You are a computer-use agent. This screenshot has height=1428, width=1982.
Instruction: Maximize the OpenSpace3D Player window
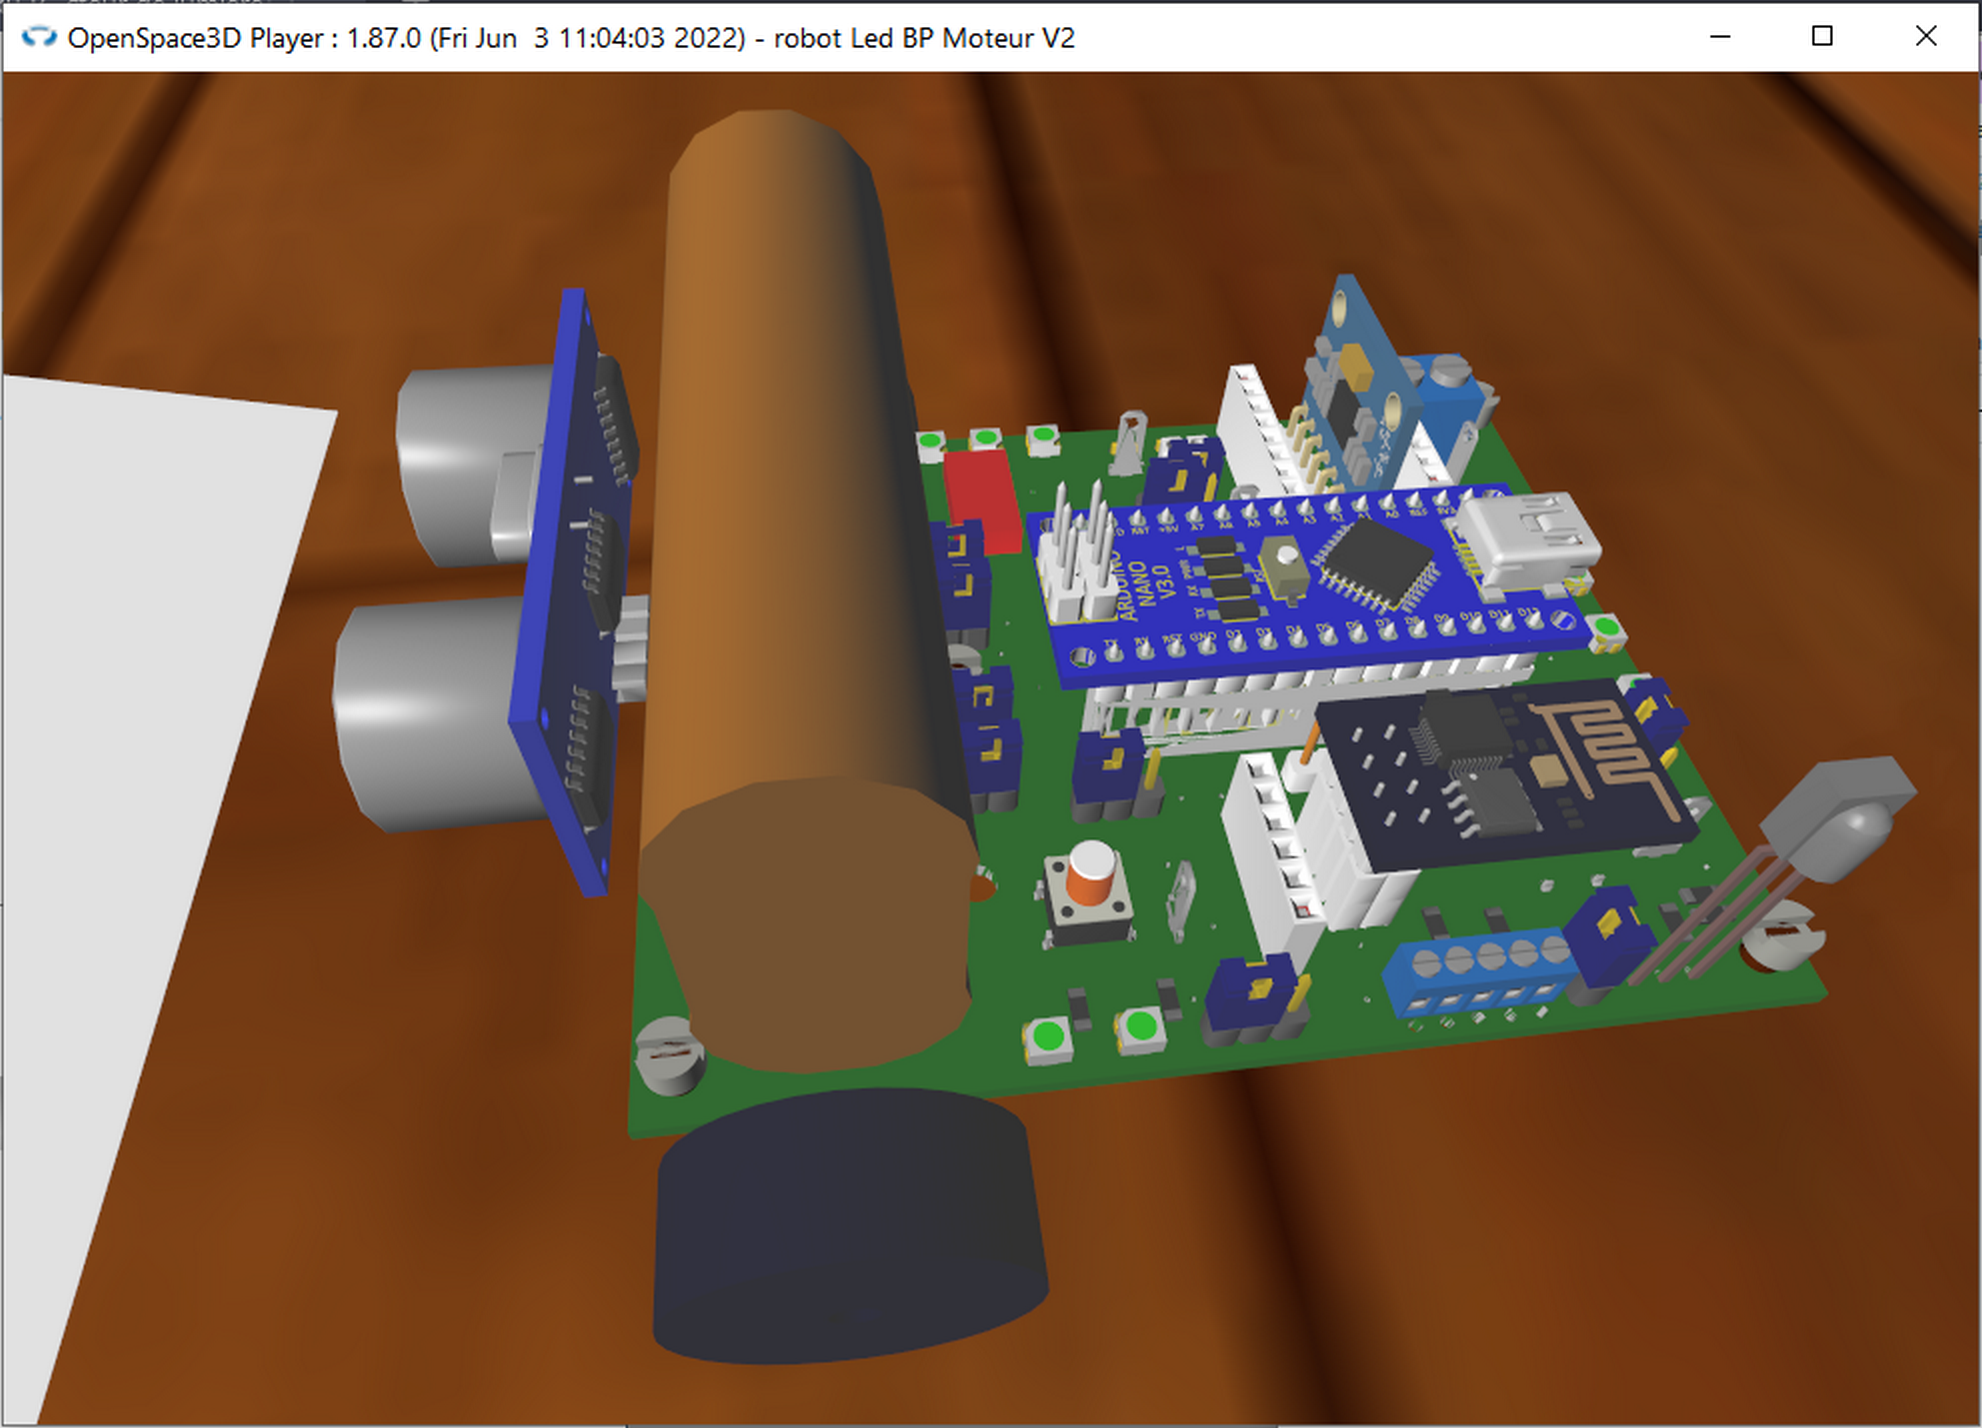[x=1822, y=37]
